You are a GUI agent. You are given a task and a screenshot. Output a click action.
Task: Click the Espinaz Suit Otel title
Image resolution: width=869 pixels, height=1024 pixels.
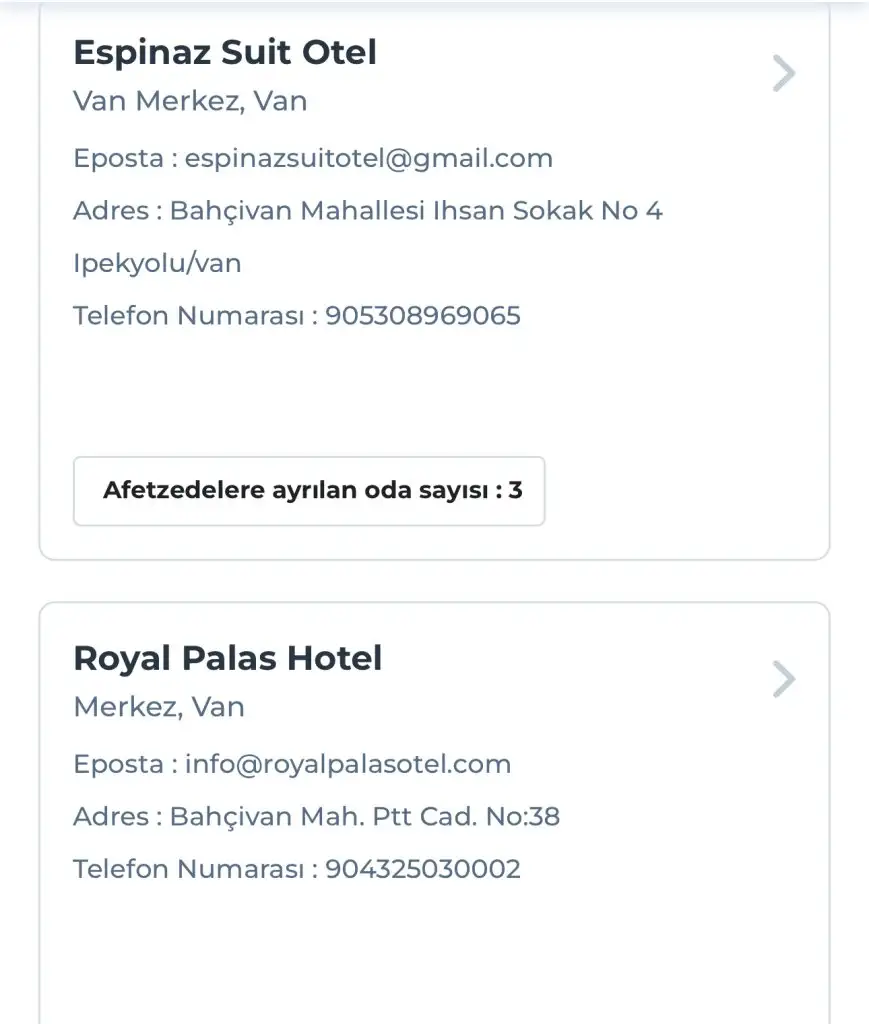pyautogui.click(x=225, y=52)
